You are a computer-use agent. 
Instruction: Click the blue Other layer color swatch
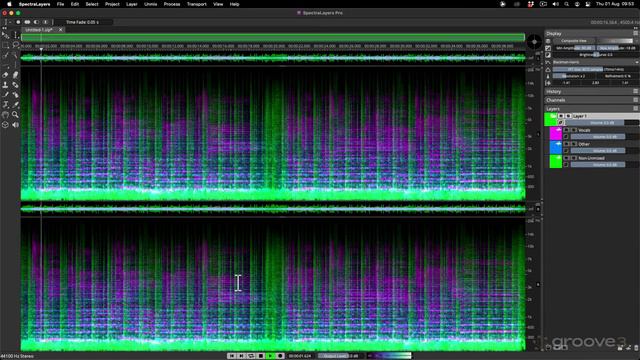pos(556,147)
